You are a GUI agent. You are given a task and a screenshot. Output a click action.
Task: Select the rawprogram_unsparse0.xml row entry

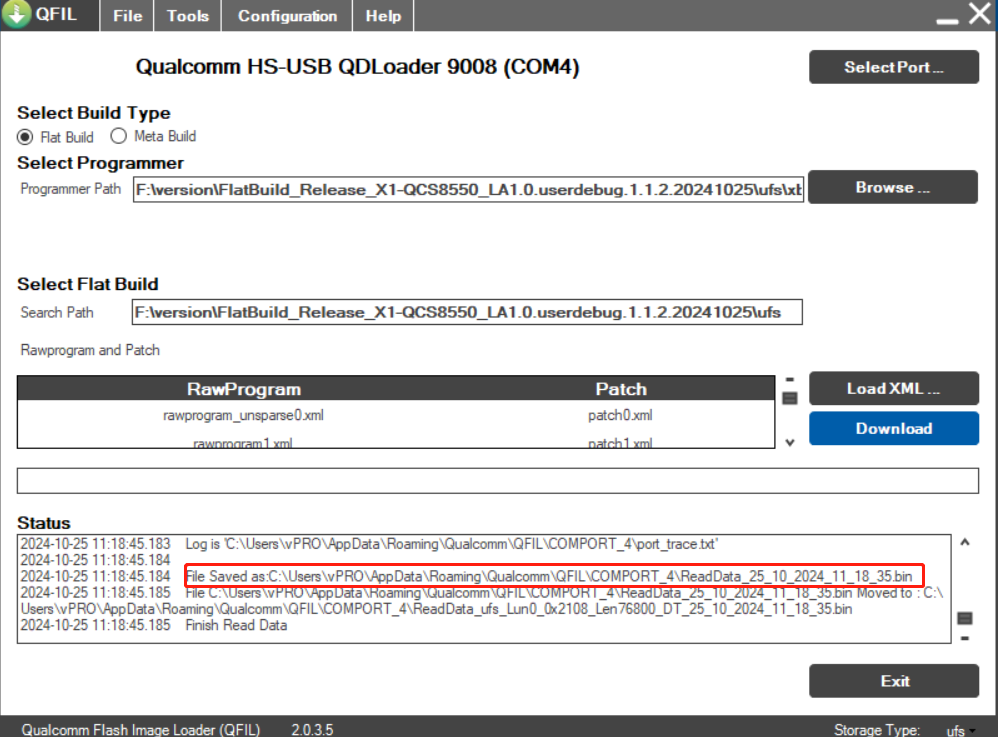(243, 416)
